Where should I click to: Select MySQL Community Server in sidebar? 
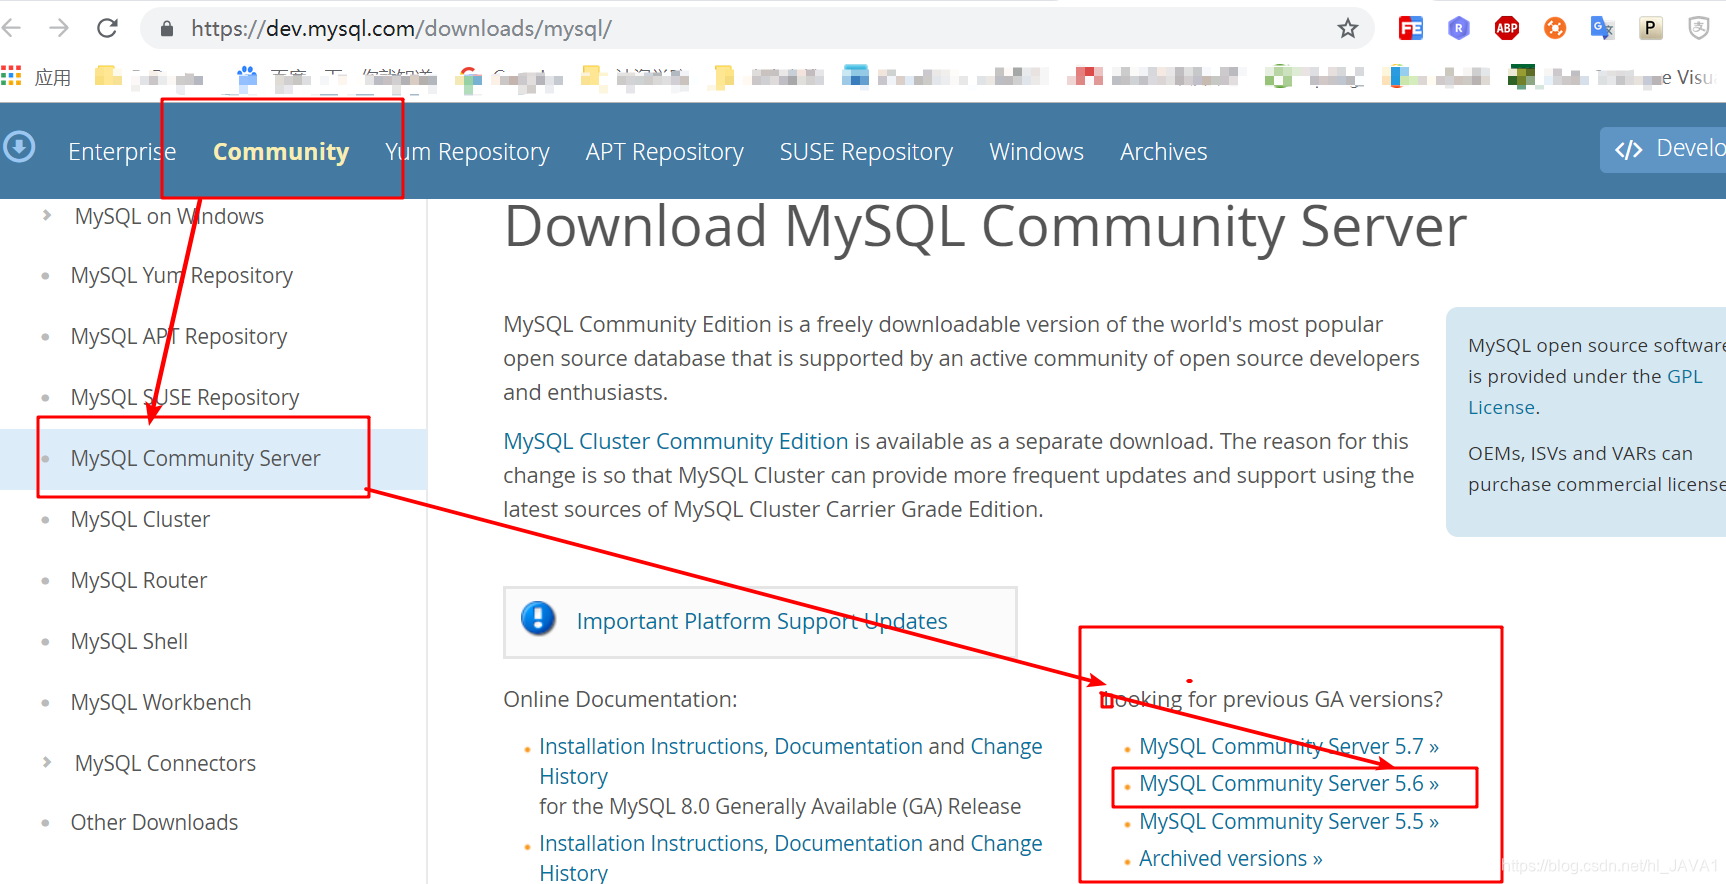coord(196,459)
